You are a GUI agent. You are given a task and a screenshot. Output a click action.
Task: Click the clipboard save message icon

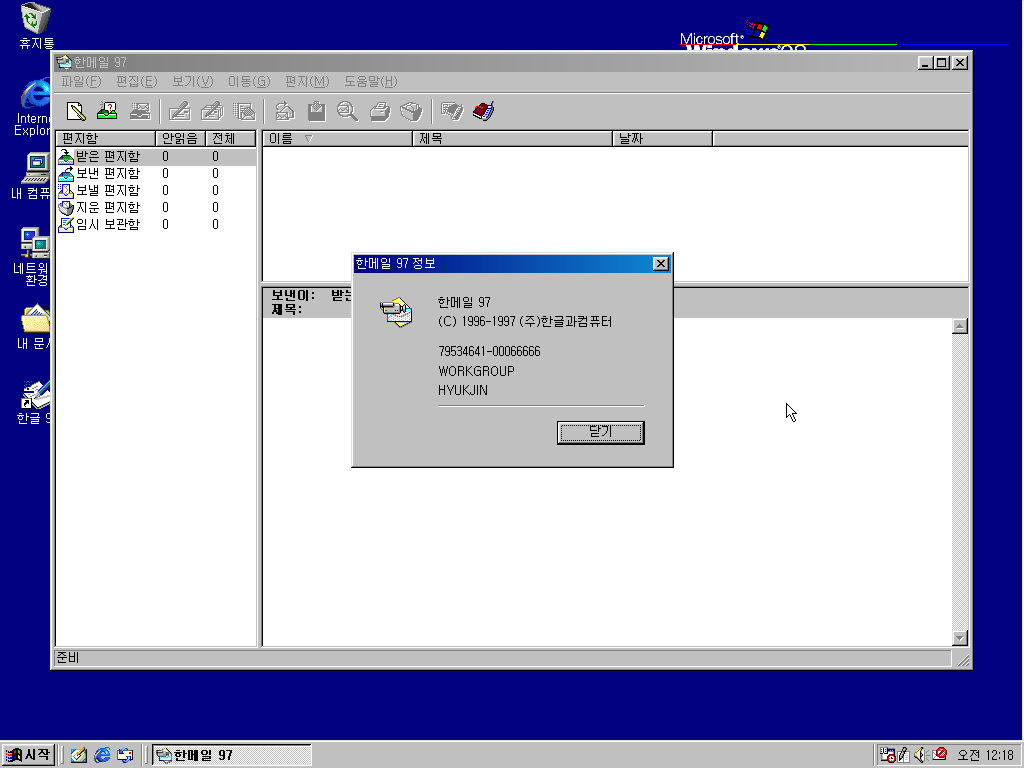(x=317, y=112)
